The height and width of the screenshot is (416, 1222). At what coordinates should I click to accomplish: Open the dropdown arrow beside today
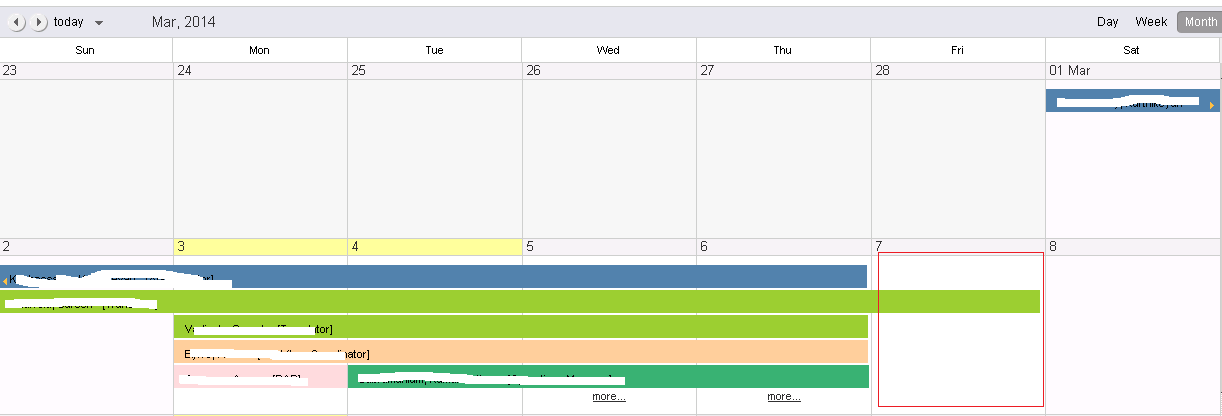[98, 23]
